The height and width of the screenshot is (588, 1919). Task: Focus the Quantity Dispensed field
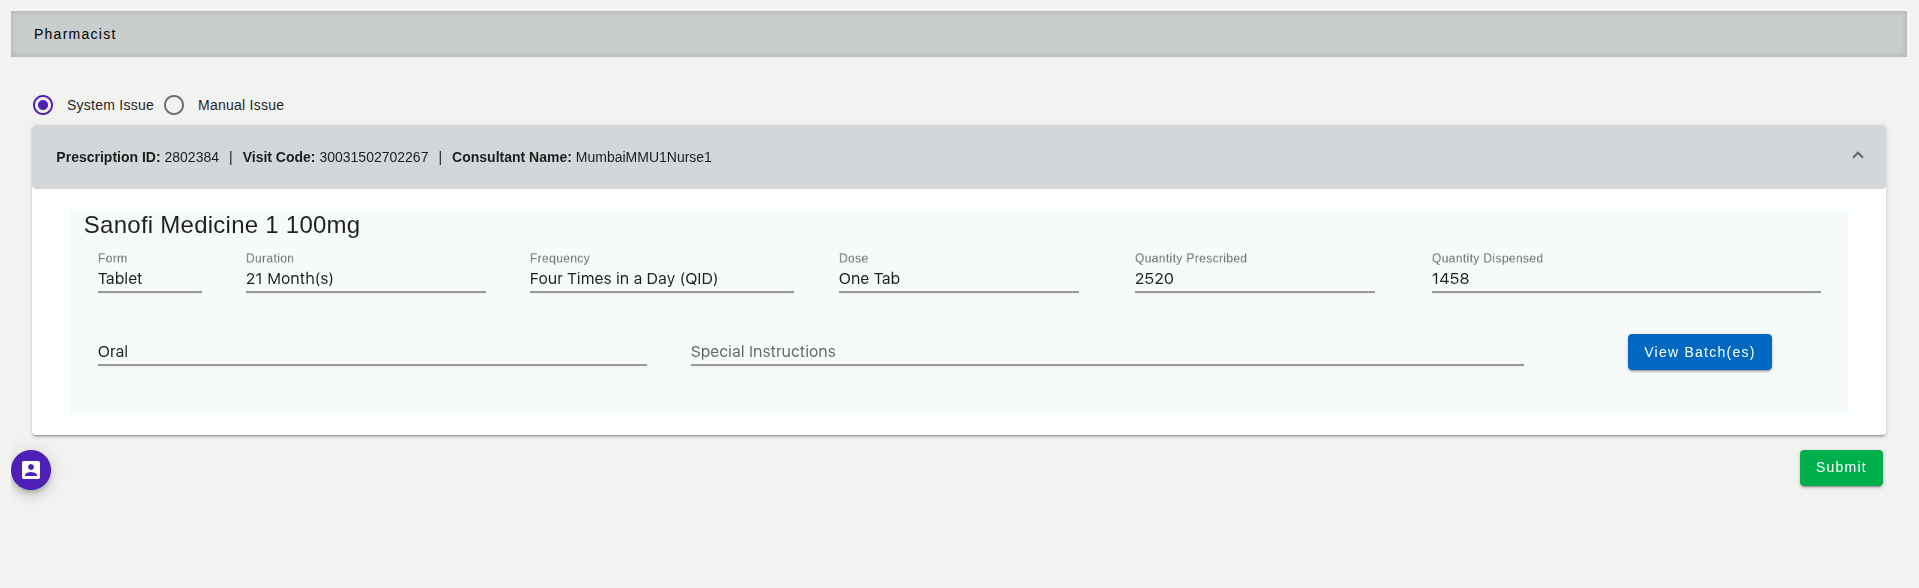coord(1625,279)
